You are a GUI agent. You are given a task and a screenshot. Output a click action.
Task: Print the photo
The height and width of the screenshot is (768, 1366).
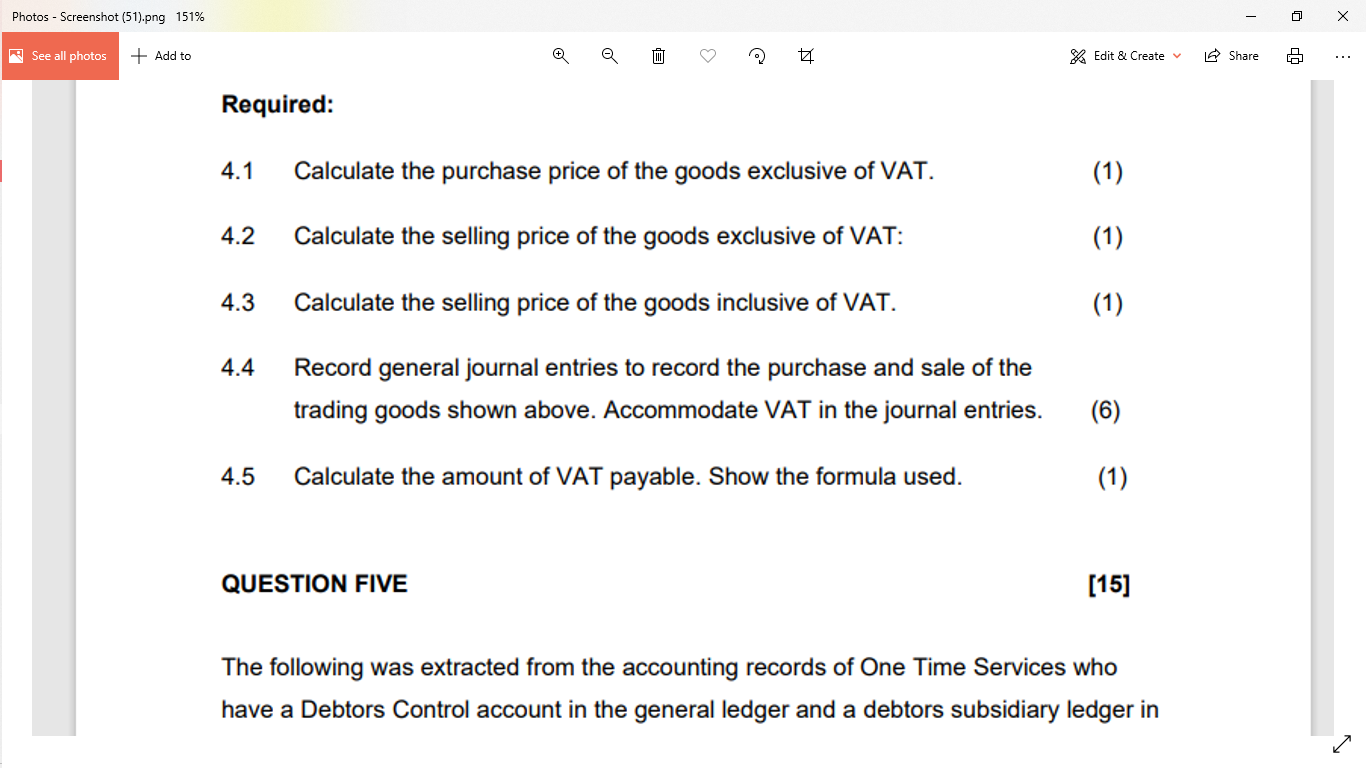(1295, 56)
